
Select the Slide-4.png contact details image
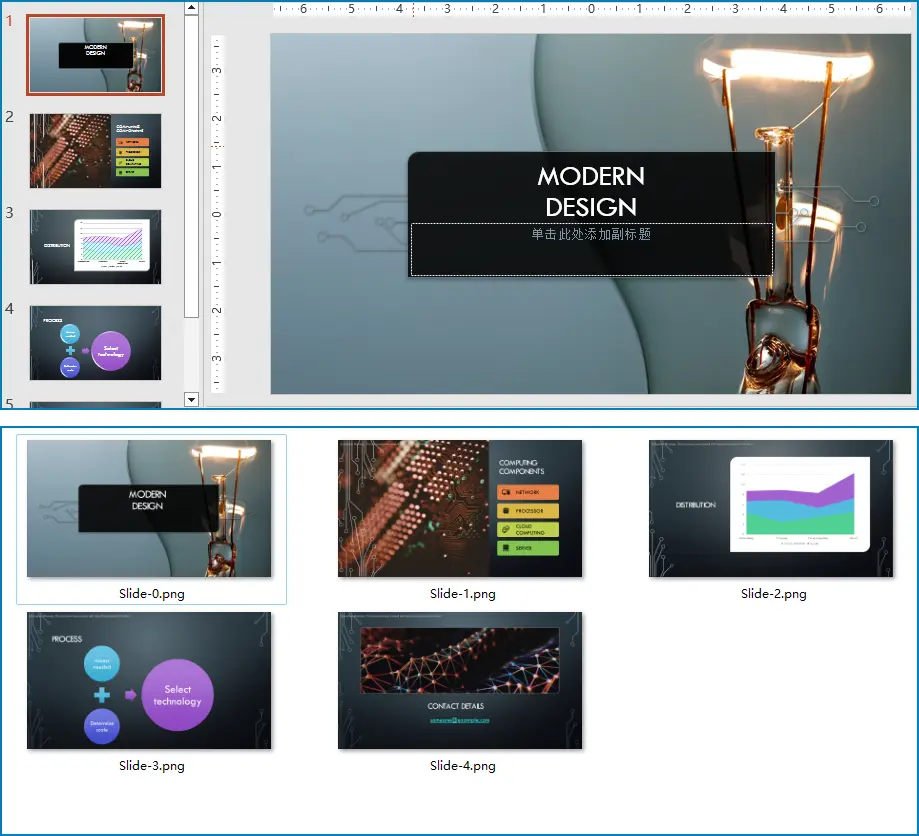(x=460, y=681)
